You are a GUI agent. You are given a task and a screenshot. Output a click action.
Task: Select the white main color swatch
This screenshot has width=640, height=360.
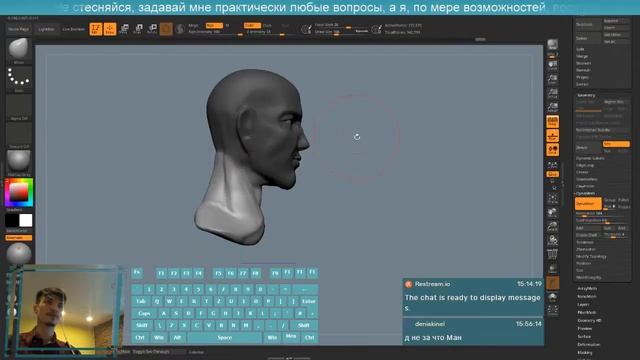point(26,220)
